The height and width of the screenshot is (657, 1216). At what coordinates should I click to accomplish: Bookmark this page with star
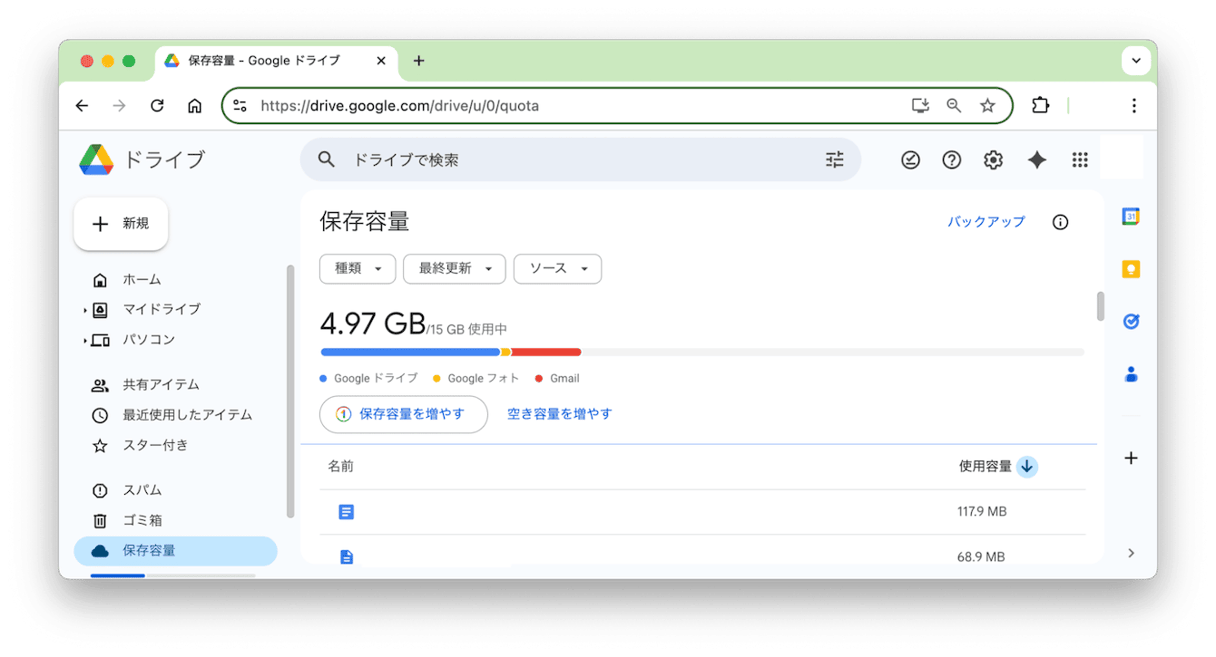[988, 105]
